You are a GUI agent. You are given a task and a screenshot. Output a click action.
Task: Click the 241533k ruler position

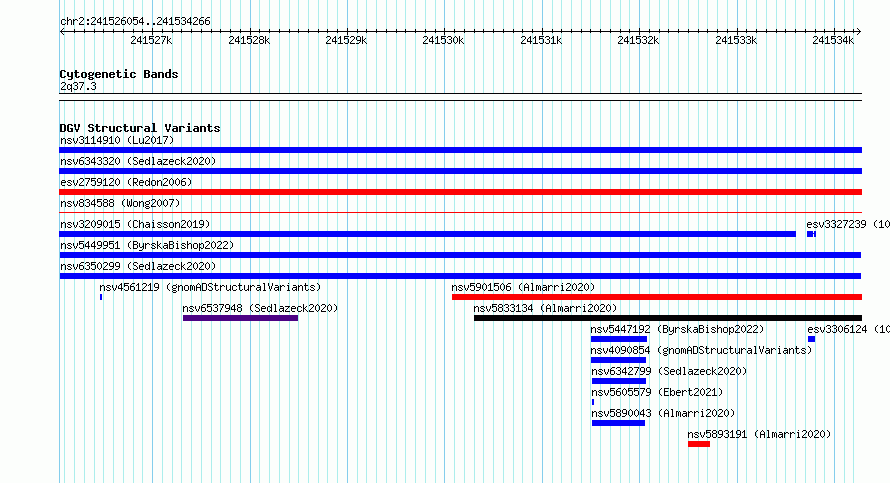736,40
